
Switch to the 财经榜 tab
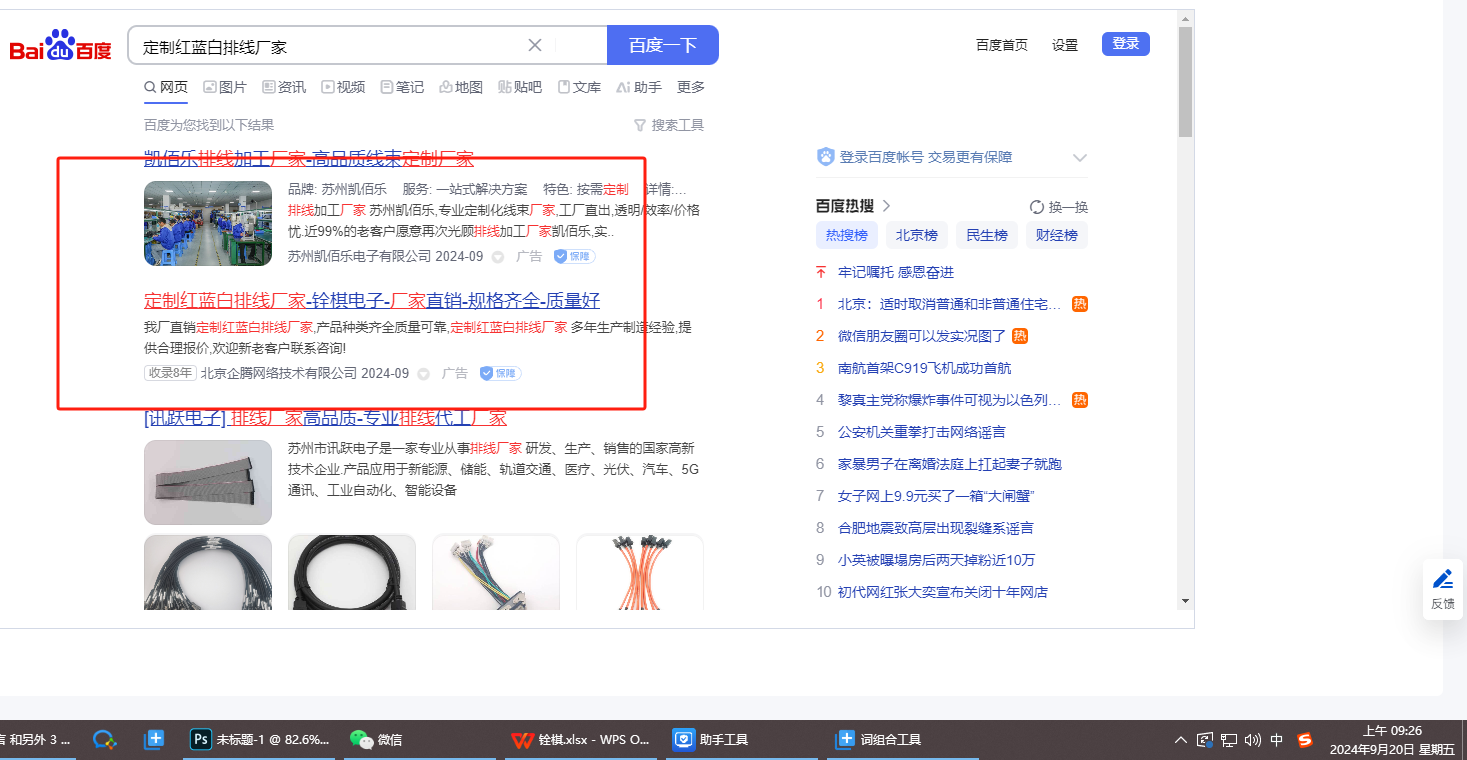click(1057, 235)
